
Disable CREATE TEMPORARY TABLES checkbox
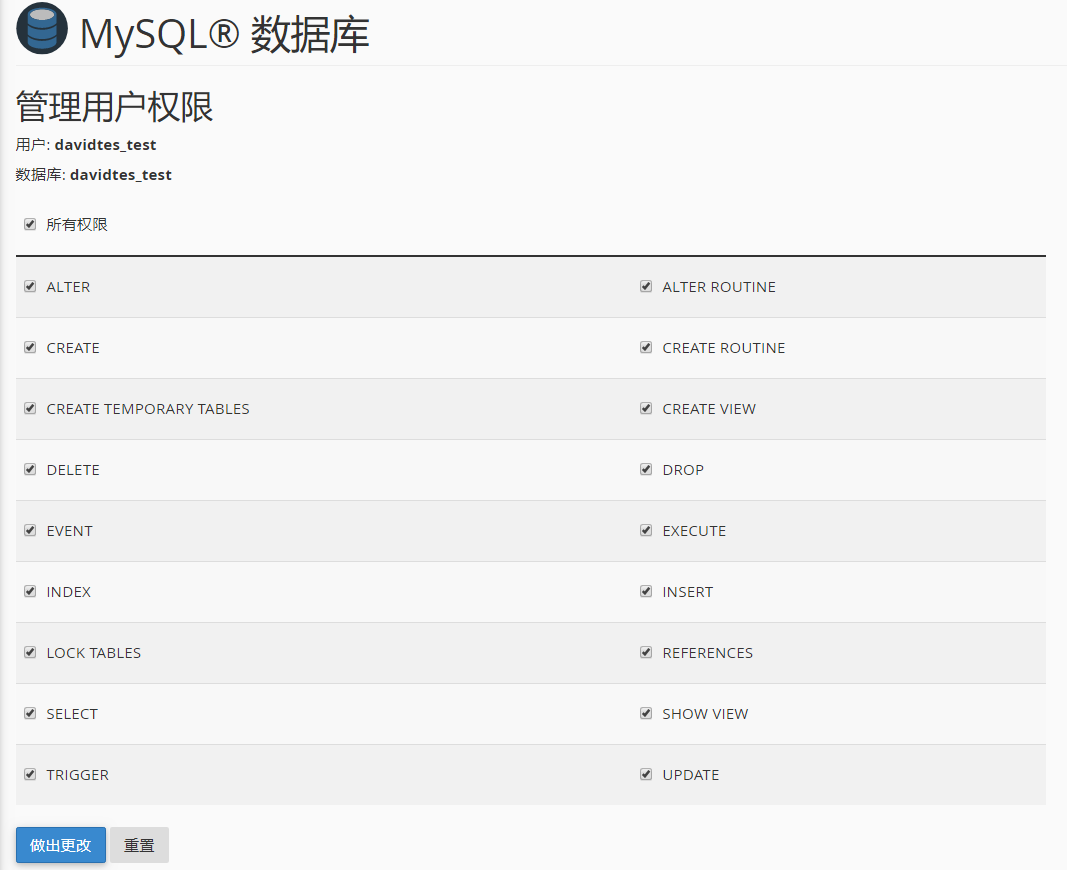pyautogui.click(x=30, y=408)
